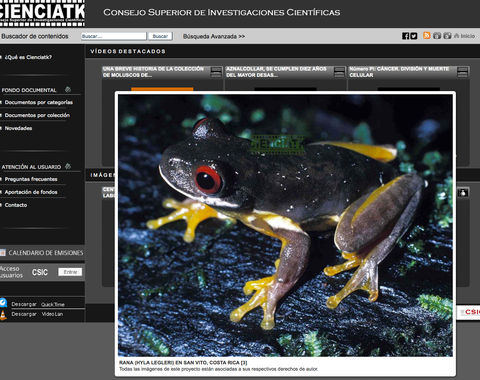Open the orange RSS feed icon

(x=426, y=36)
